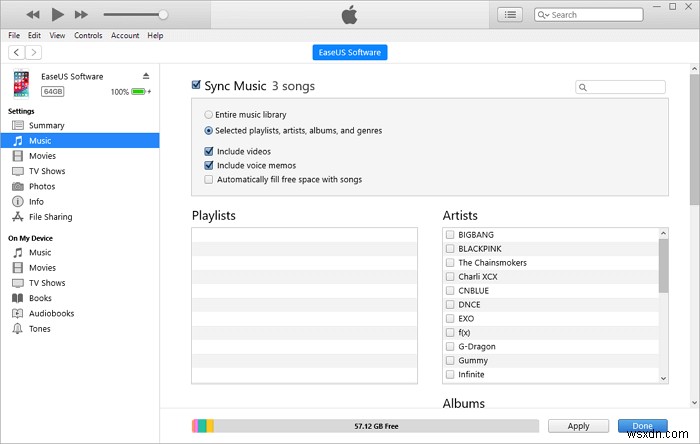Click the colored used-storage segment
Viewport: 700px width, 444px height.
click(x=203, y=426)
